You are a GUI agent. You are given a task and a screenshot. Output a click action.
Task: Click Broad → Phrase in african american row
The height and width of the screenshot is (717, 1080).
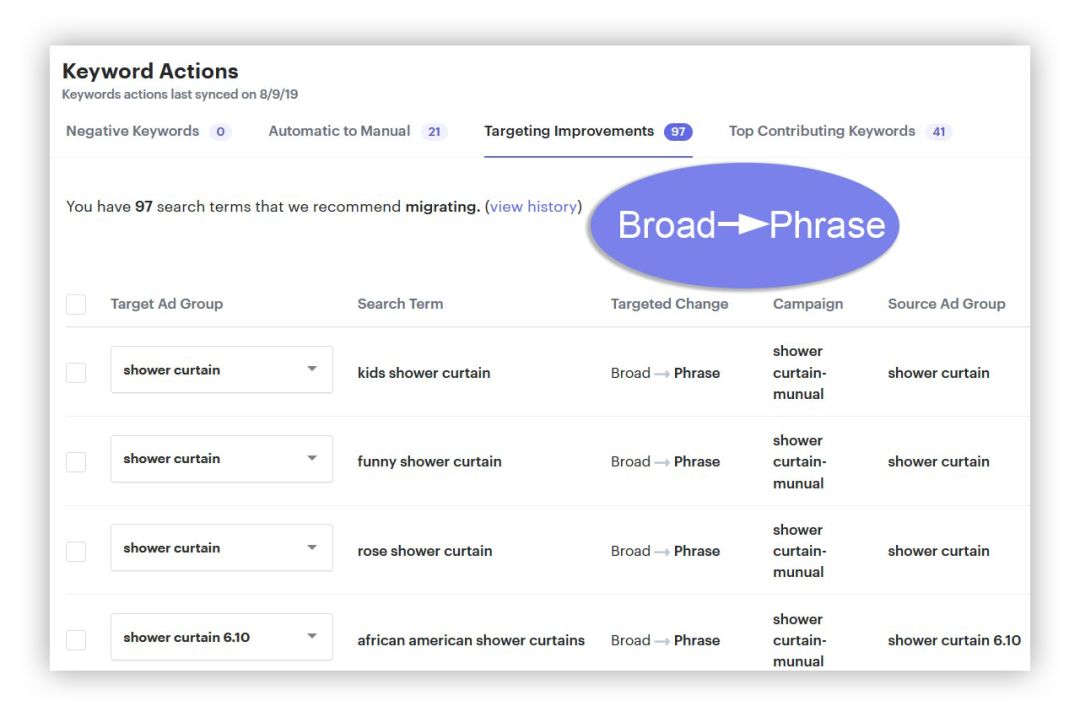pyautogui.click(x=665, y=641)
